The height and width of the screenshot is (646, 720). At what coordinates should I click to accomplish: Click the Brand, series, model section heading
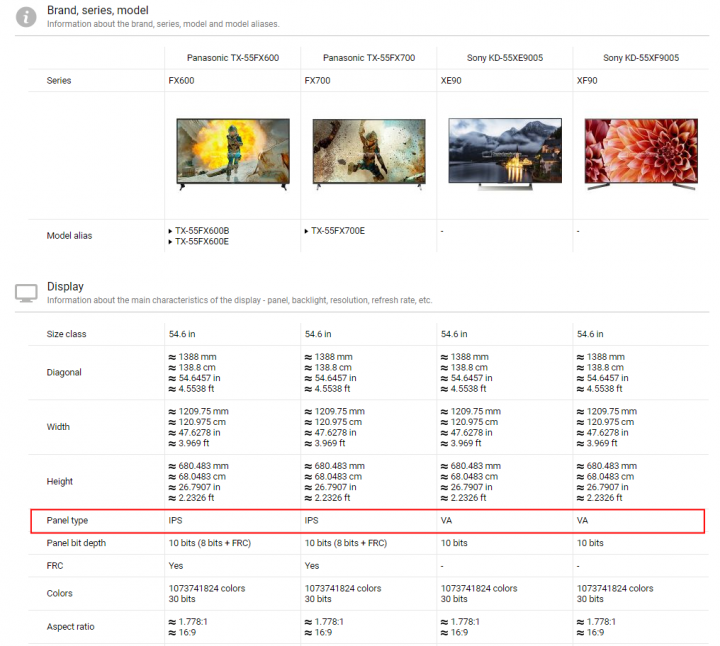[x=98, y=10]
